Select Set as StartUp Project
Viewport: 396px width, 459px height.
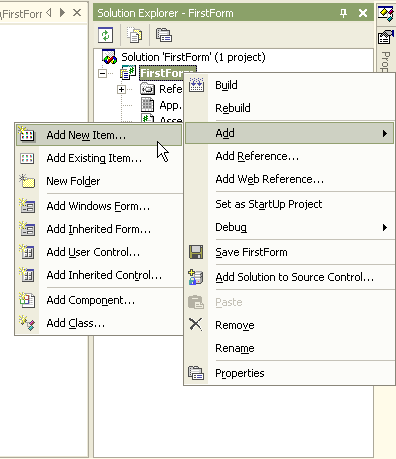tap(269, 204)
